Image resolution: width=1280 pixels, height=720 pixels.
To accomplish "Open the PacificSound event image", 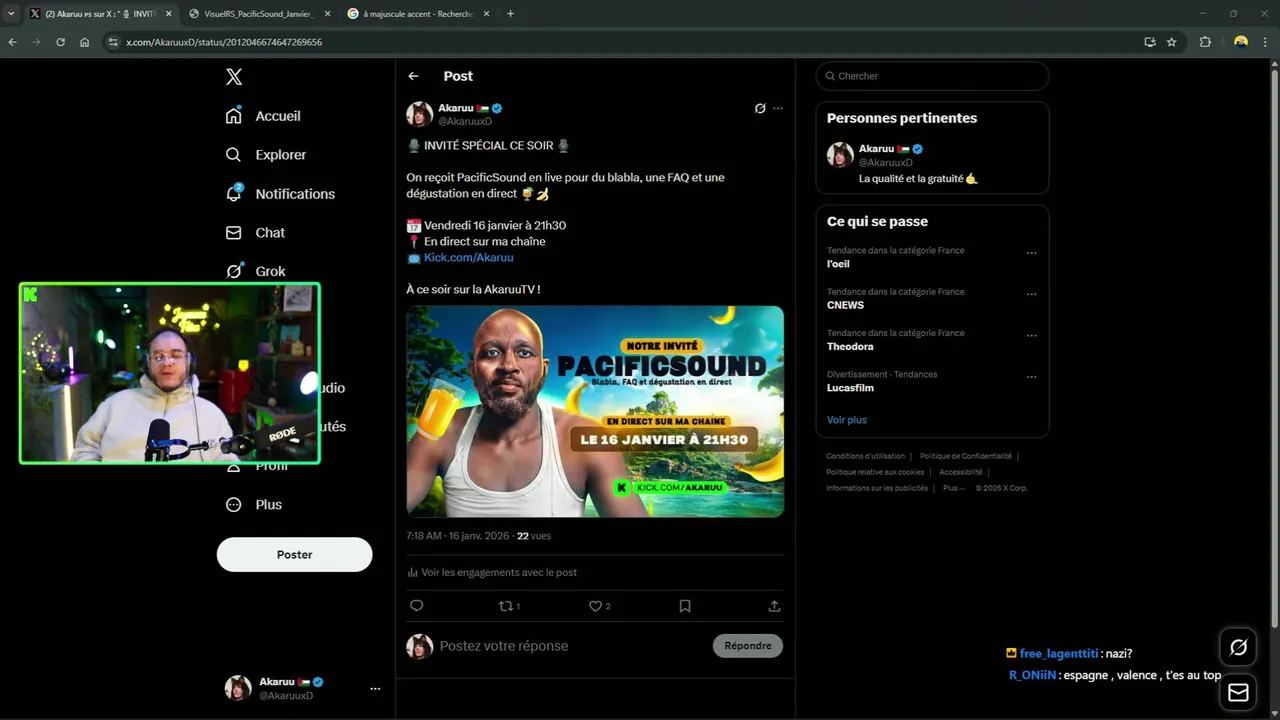I will pos(595,411).
